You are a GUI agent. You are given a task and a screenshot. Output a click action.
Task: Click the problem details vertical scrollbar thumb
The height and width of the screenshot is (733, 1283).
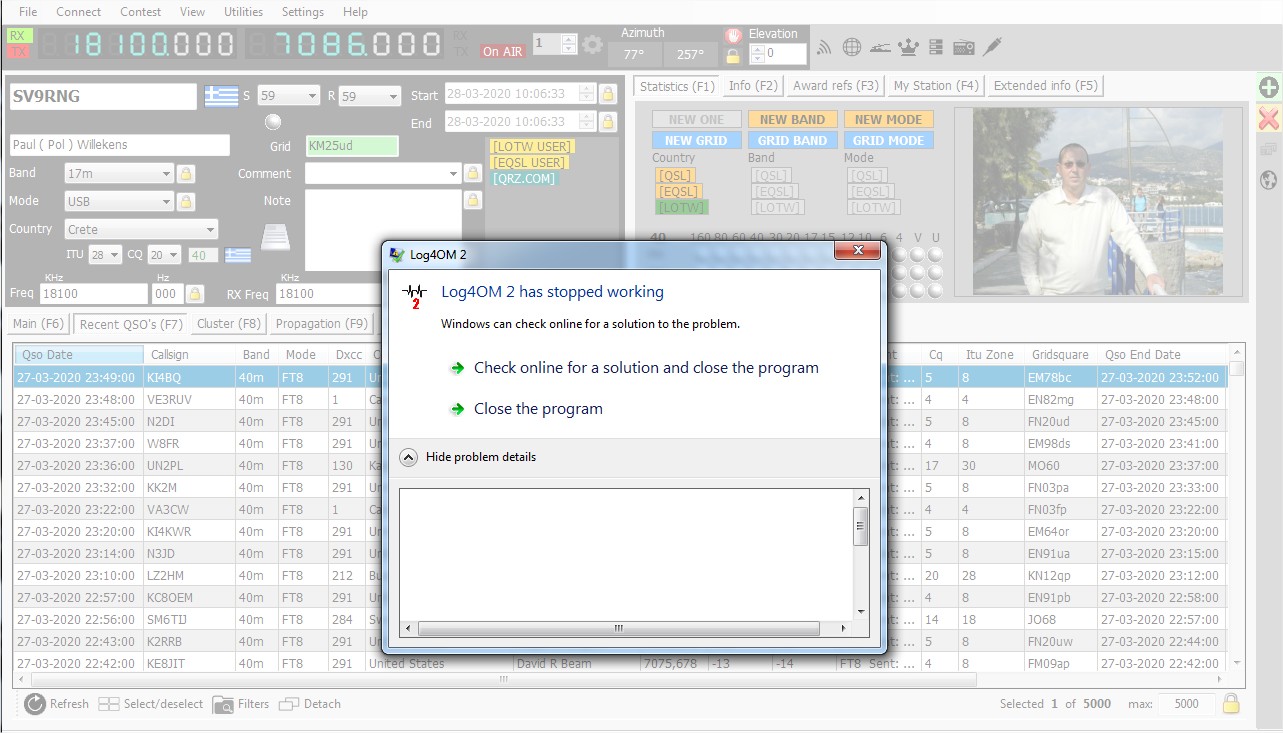click(860, 526)
